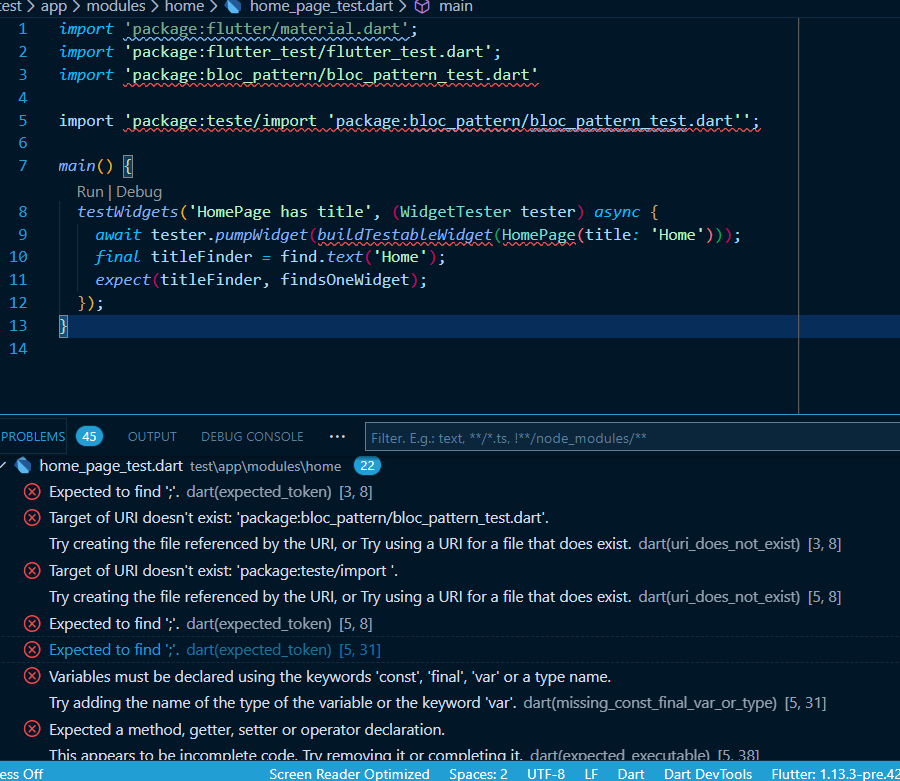Change end of line sequence LF

click(x=591, y=774)
